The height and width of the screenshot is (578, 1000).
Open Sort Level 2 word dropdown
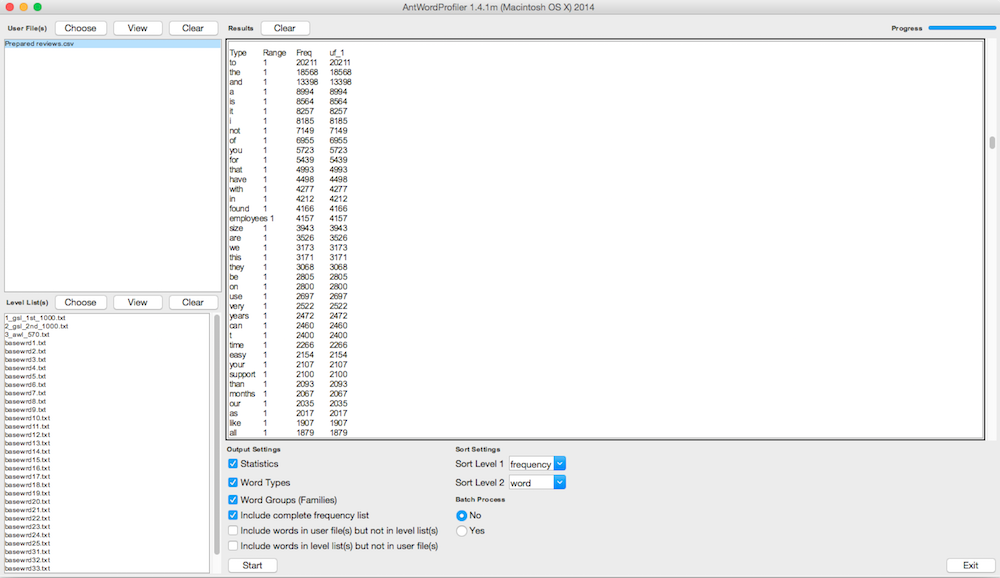coord(538,482)
